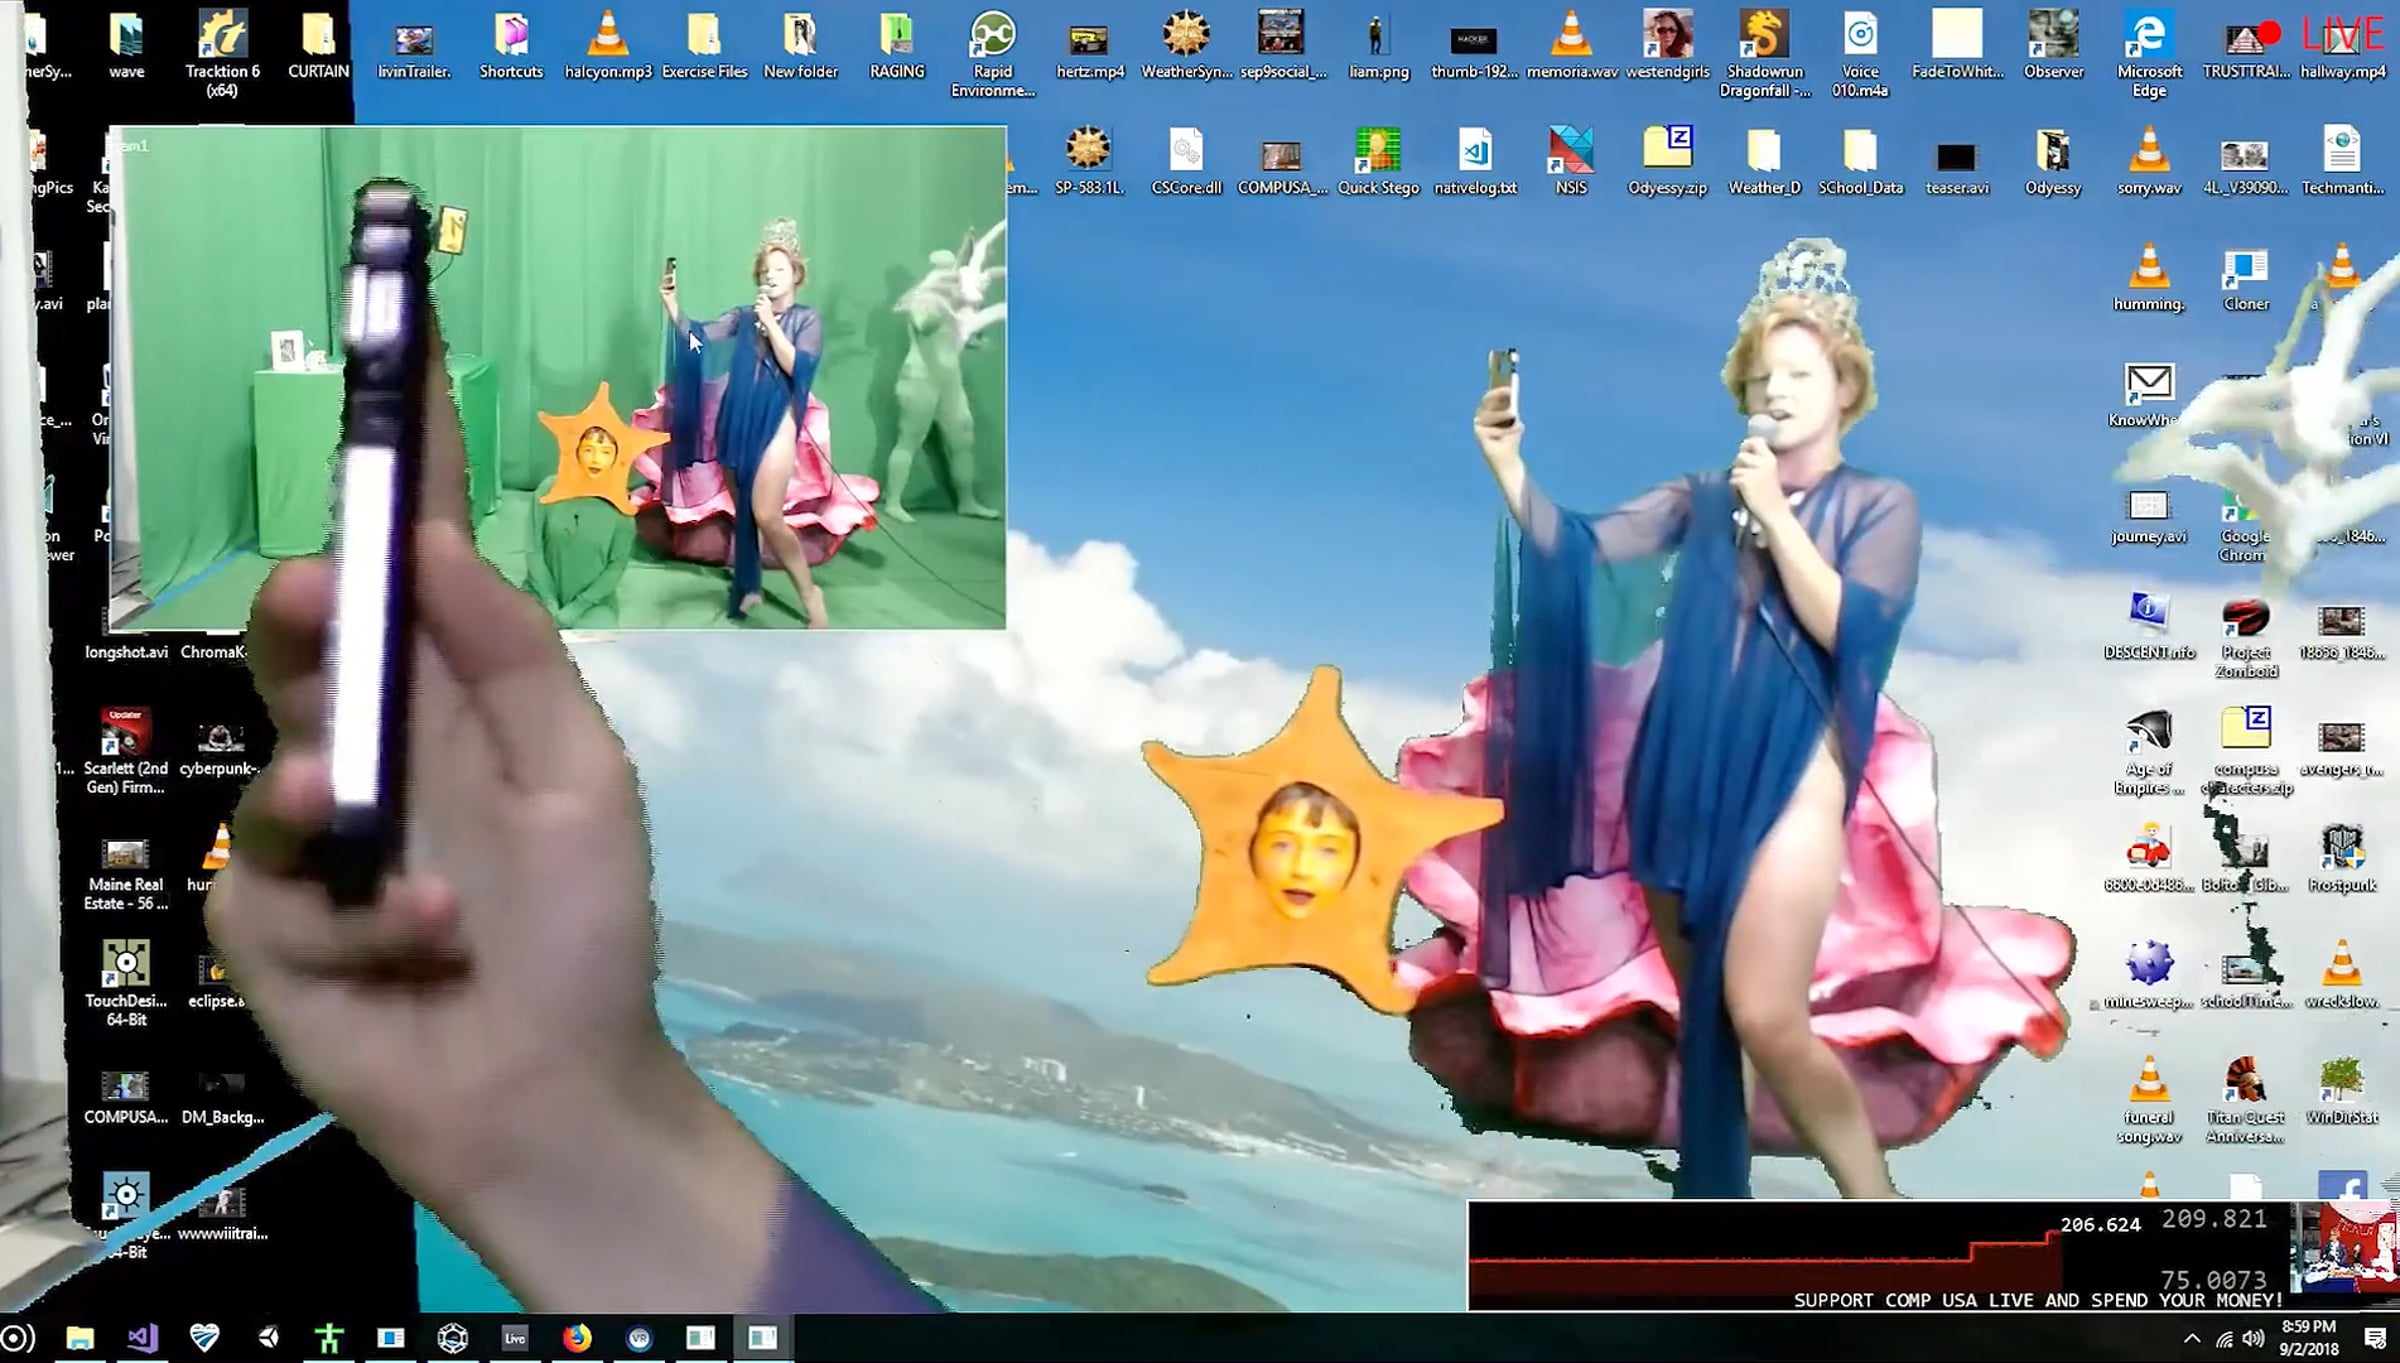This screenshot has width=2400, height=1363.
Task: Show hidden system tray icons
Action: pos(2191,1338)
